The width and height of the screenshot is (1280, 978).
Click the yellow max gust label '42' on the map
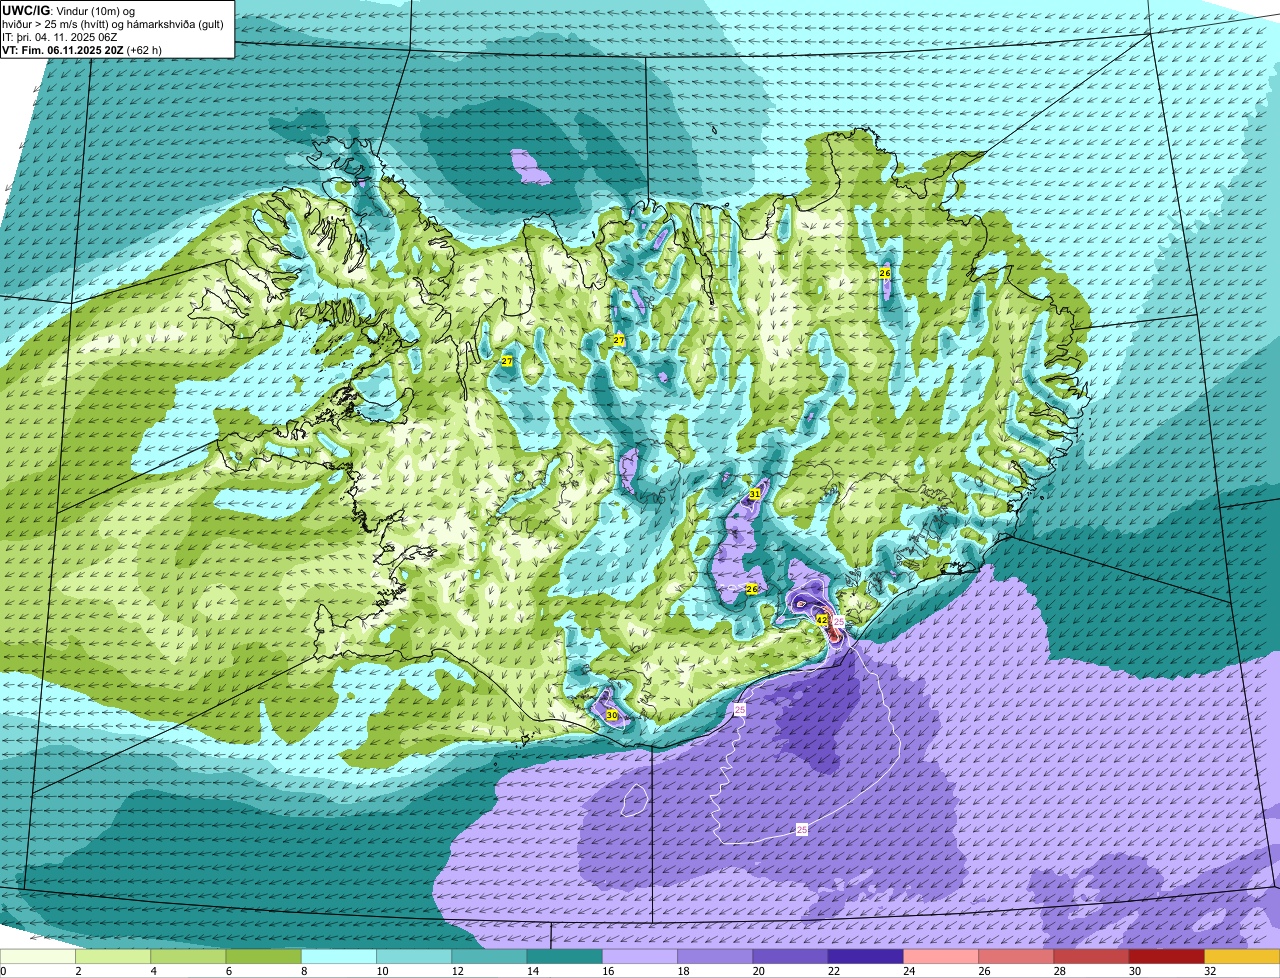click(821, 620)
